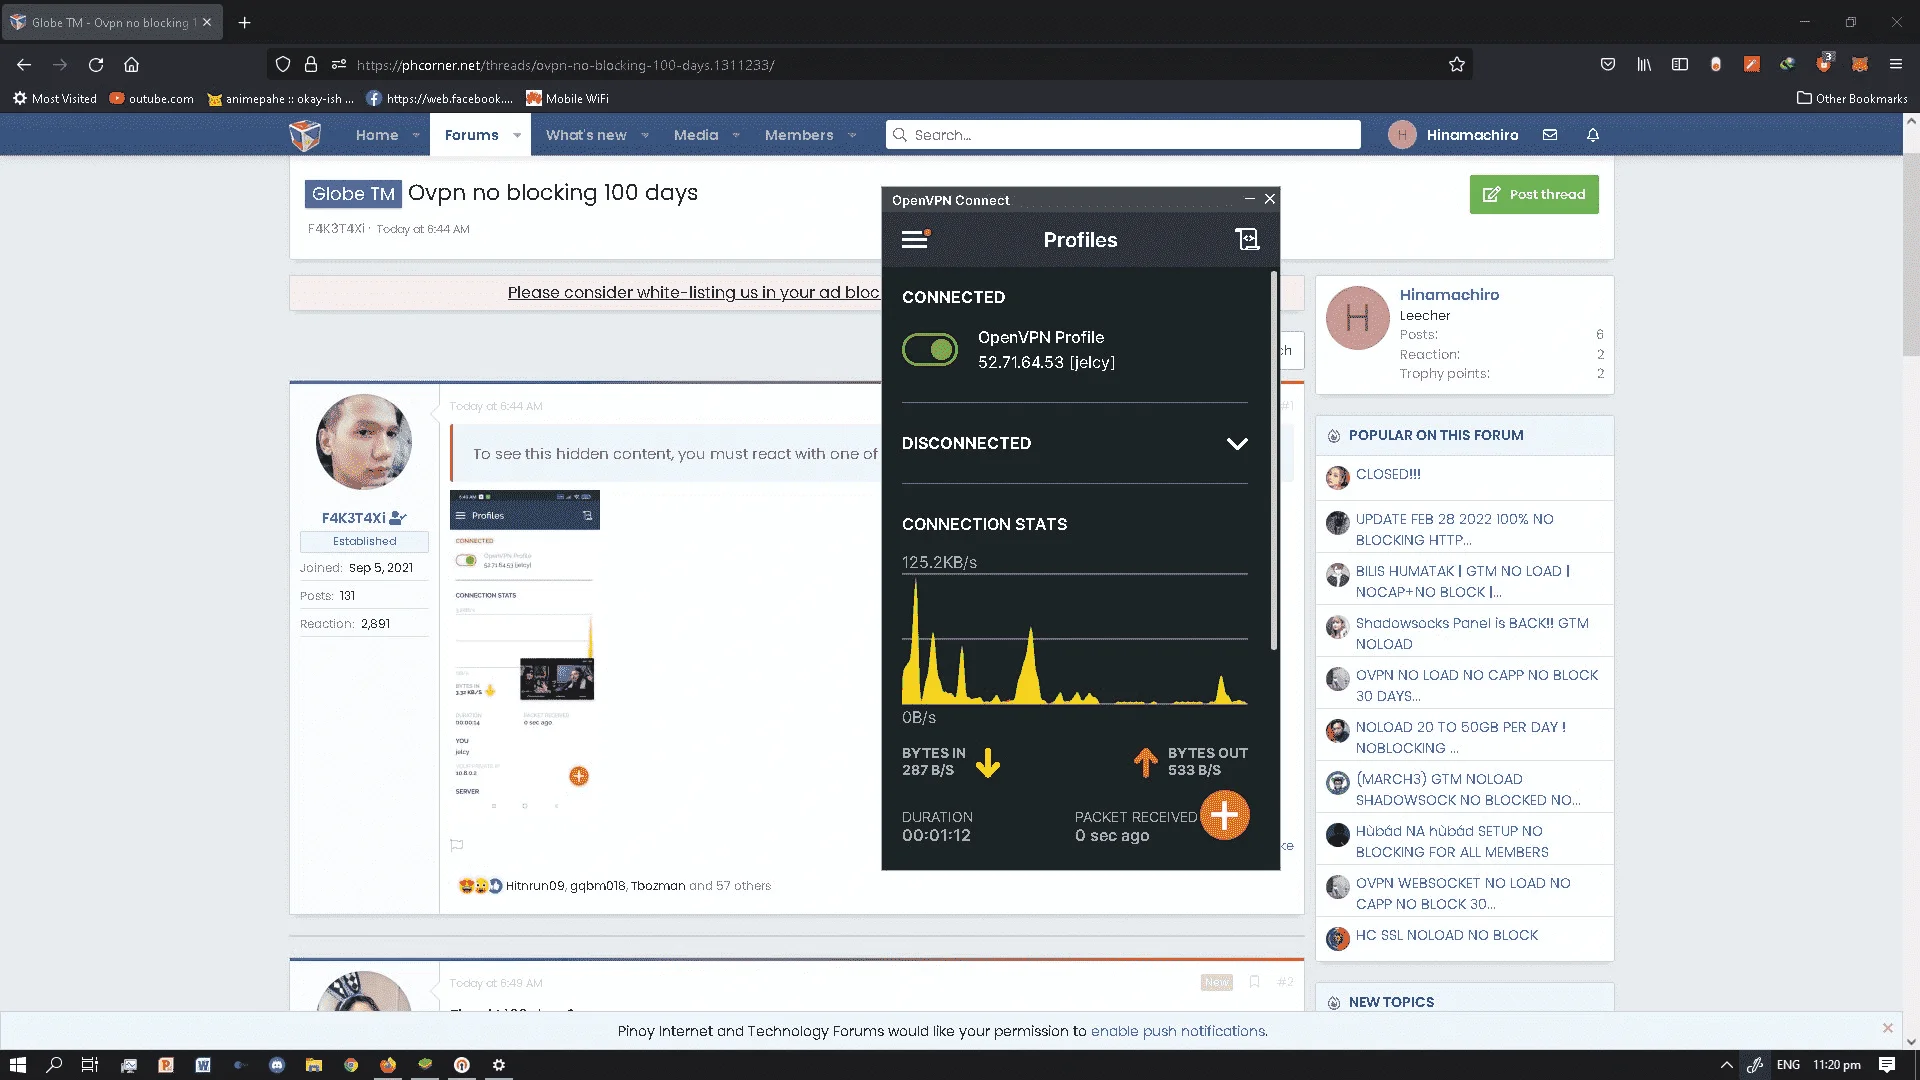Open "HC SSL NOLOAD NO BLOCK" thread
Image resolution: width=1920 pixels, height=1080 pixels.
click(x=1447, y=935)
